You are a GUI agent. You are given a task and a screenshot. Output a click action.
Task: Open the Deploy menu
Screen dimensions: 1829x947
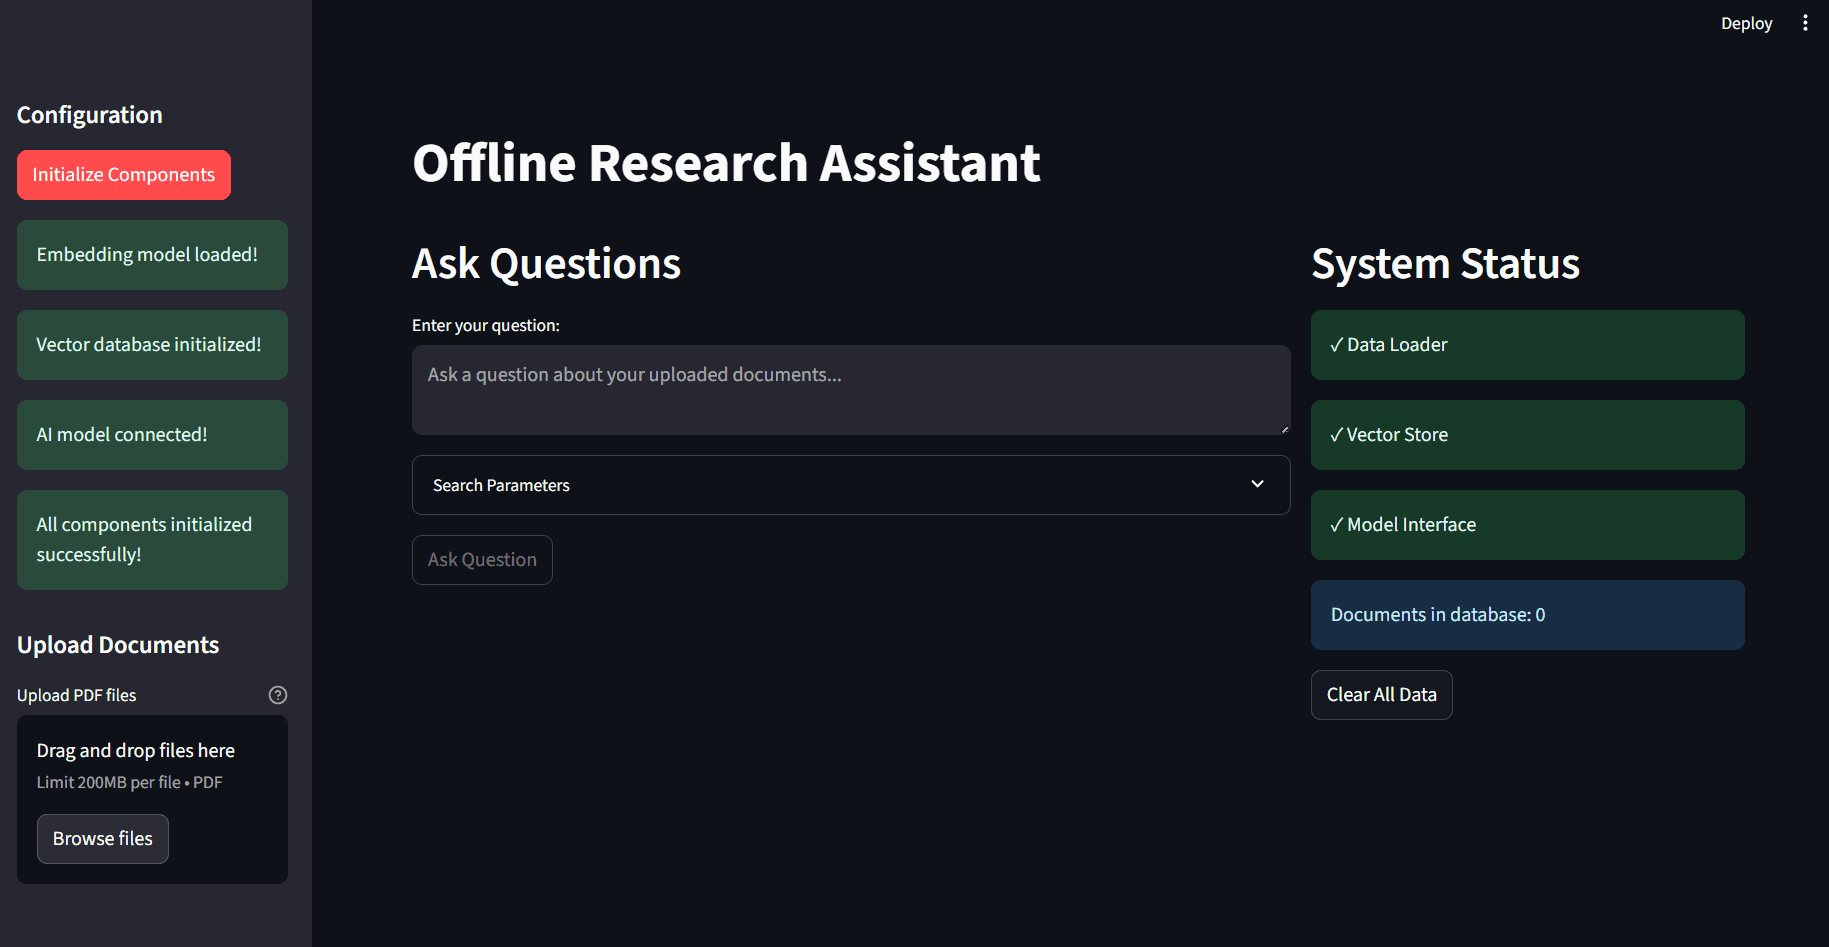click(x=1746, y=22)
